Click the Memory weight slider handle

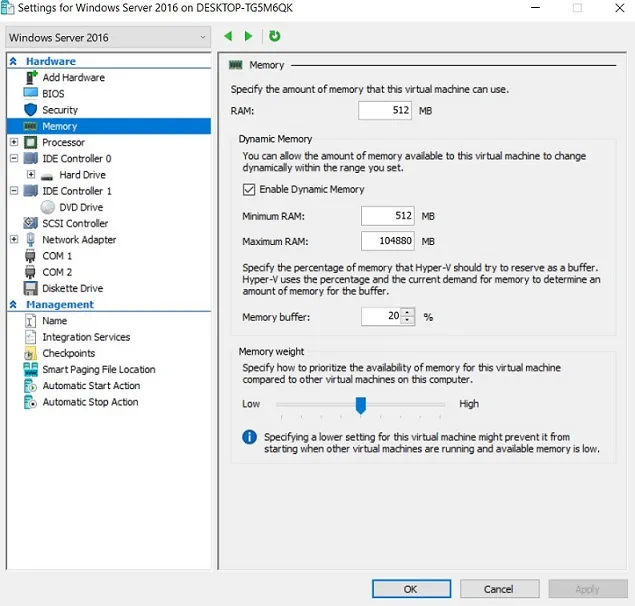click(361, 404)
